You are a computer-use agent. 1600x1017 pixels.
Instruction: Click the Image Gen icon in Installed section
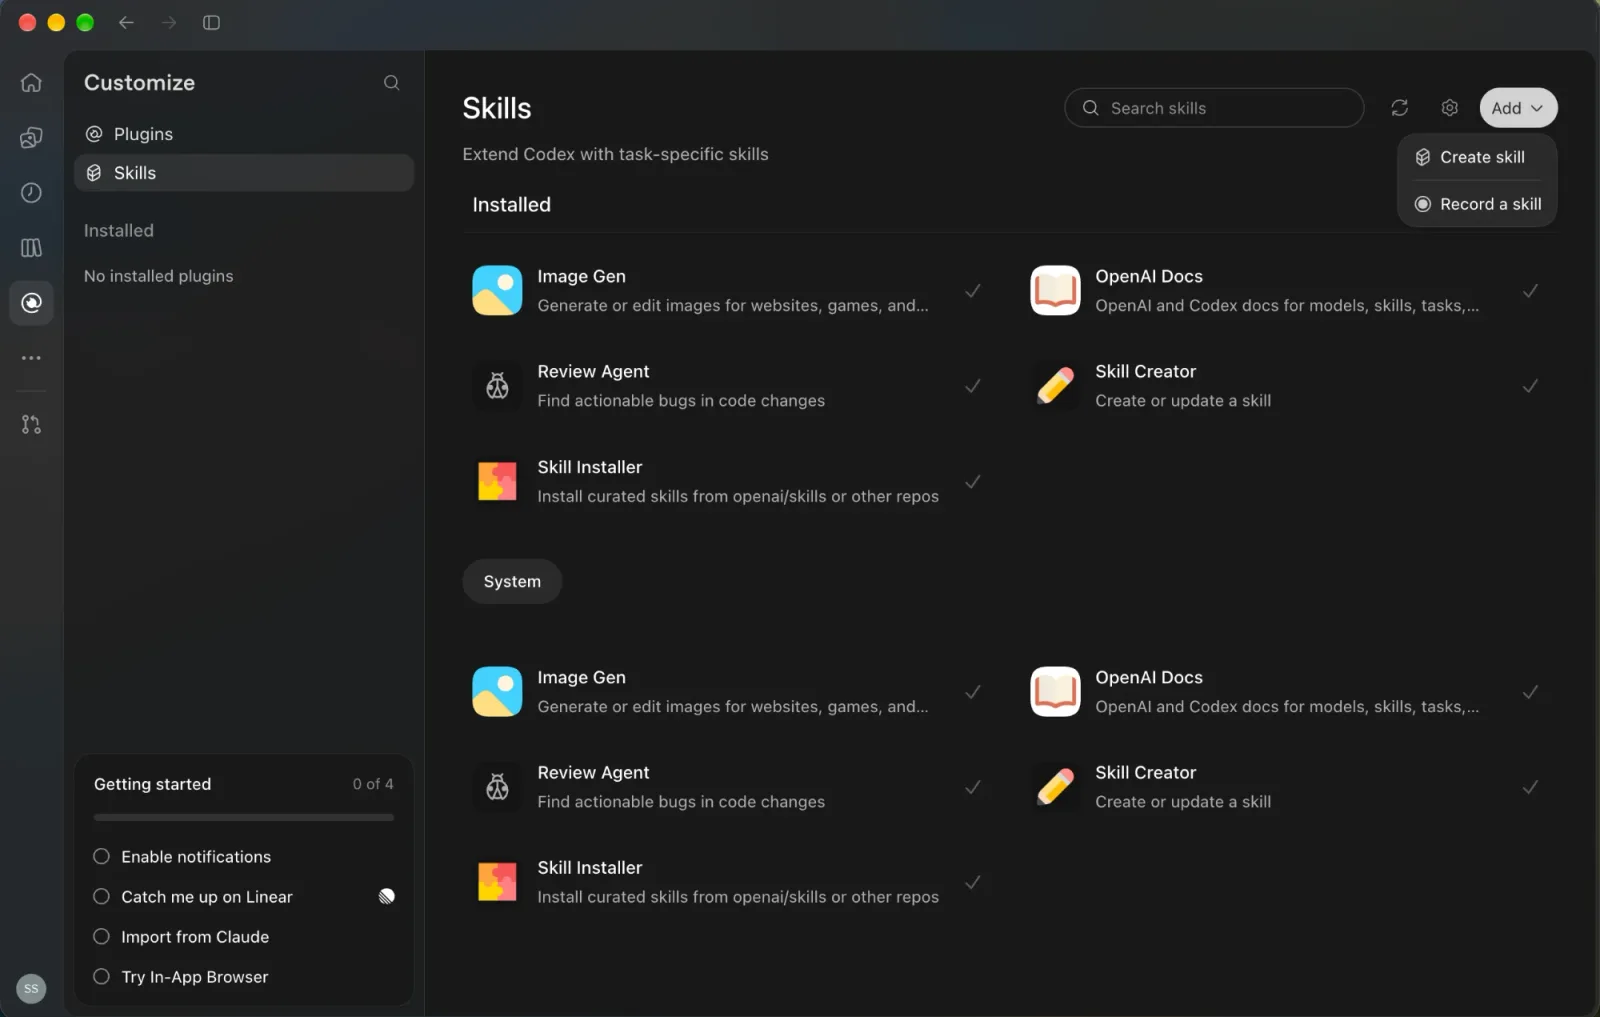point(497,290)
